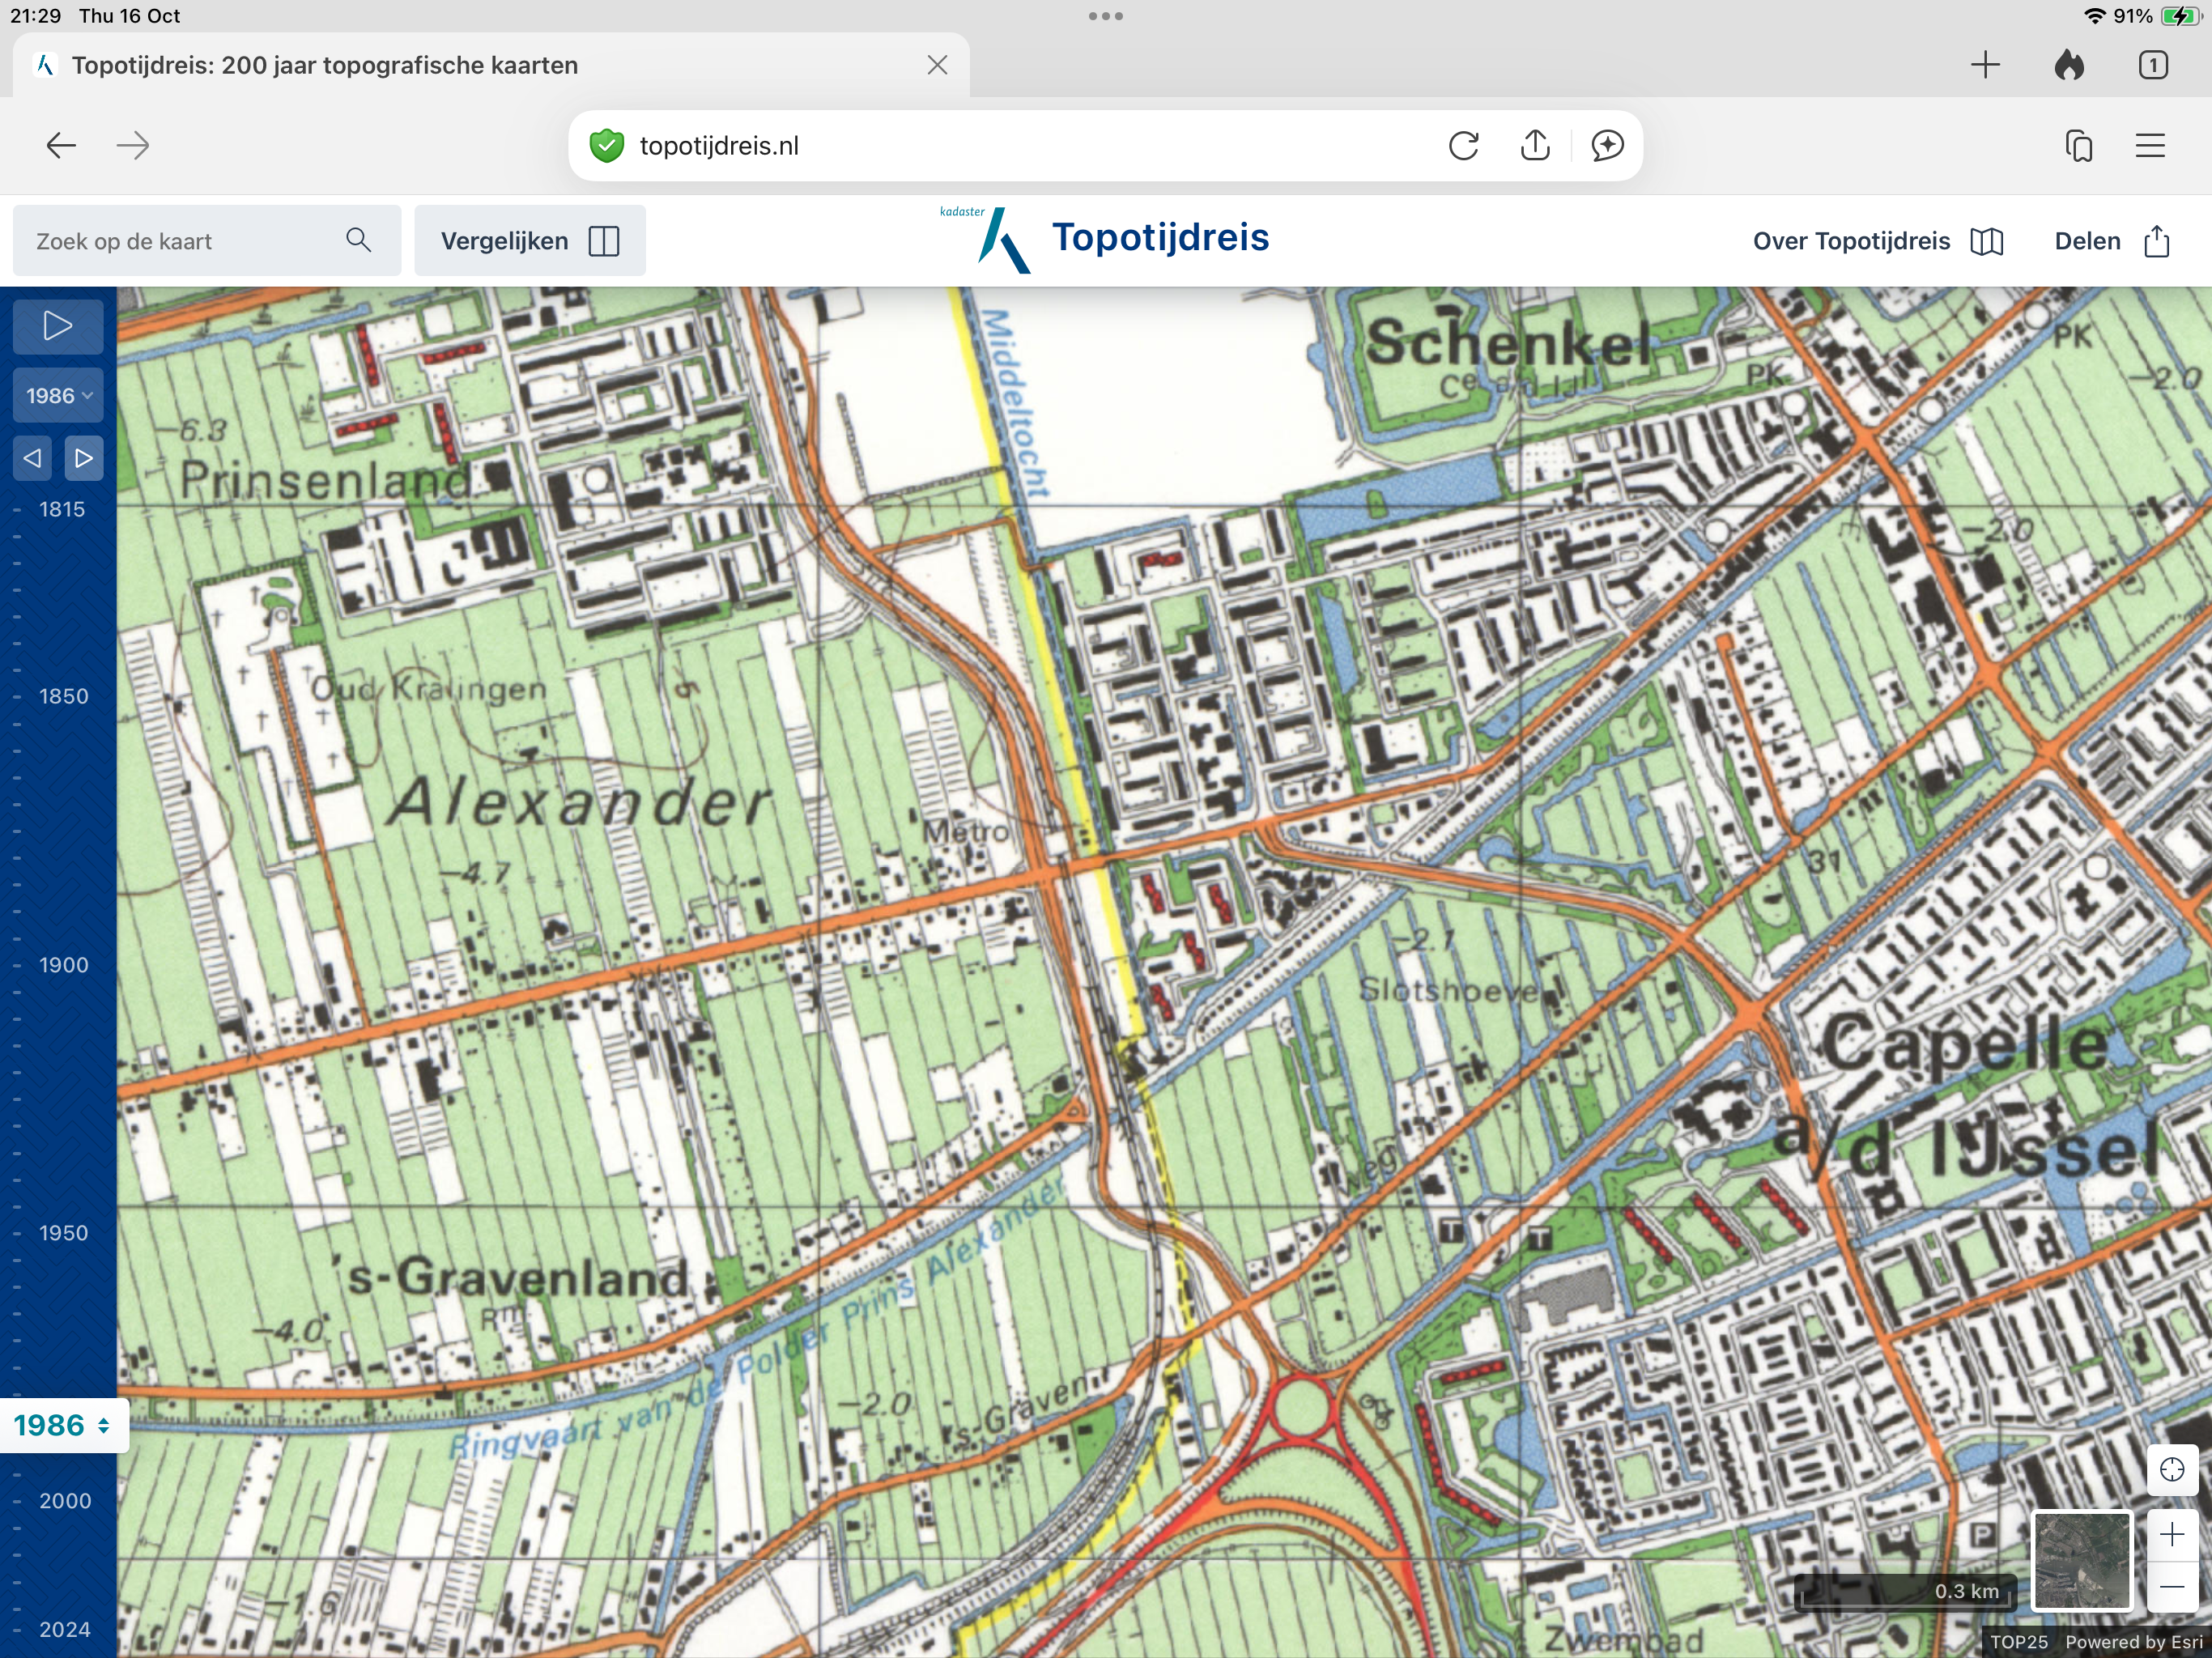Zoom out of the map
Viewport: 2212px width, 1658px height.
(2171, 1586)
